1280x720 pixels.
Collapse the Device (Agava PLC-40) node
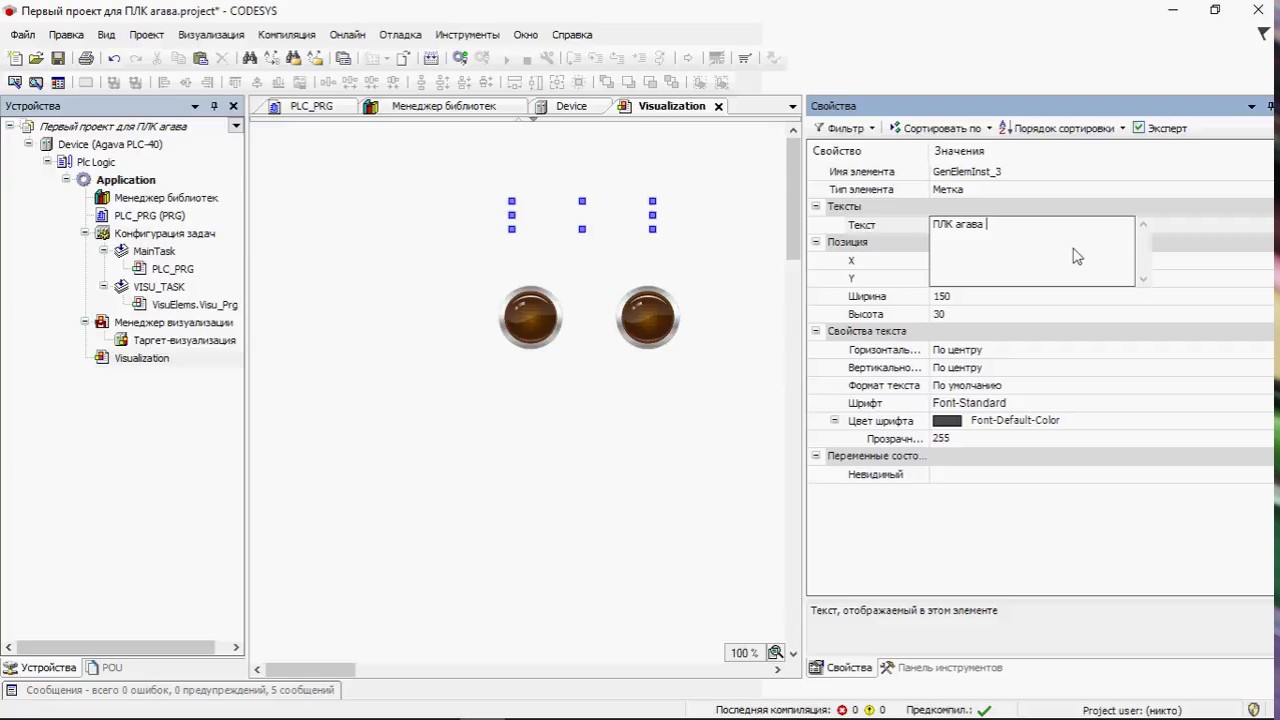tap(29, 144)
